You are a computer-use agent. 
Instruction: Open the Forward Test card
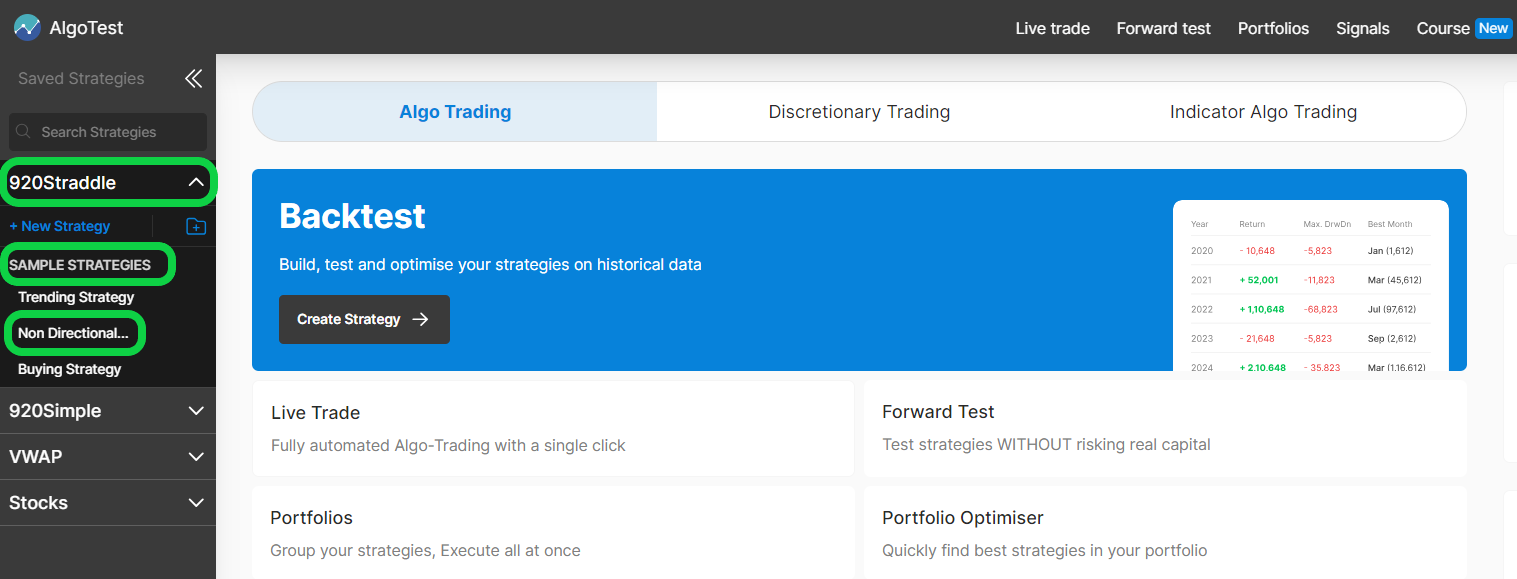[x=1165, y=428]
